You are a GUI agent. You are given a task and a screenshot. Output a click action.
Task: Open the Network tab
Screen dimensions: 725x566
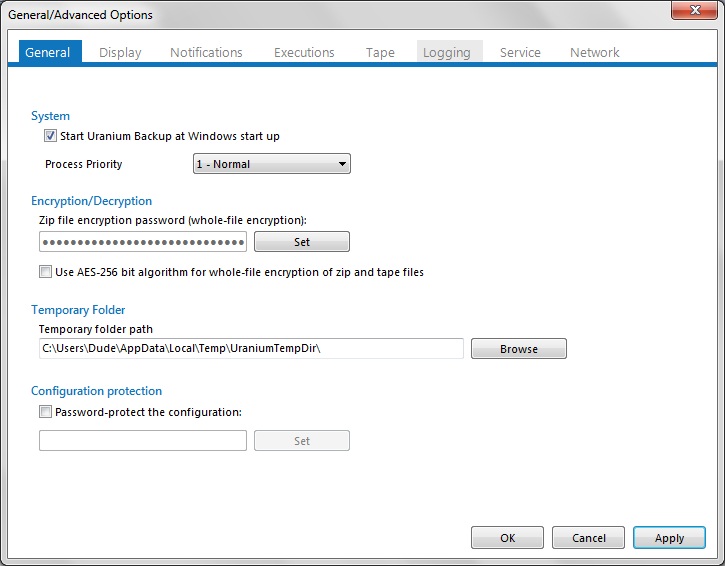(x=595, y=52)
